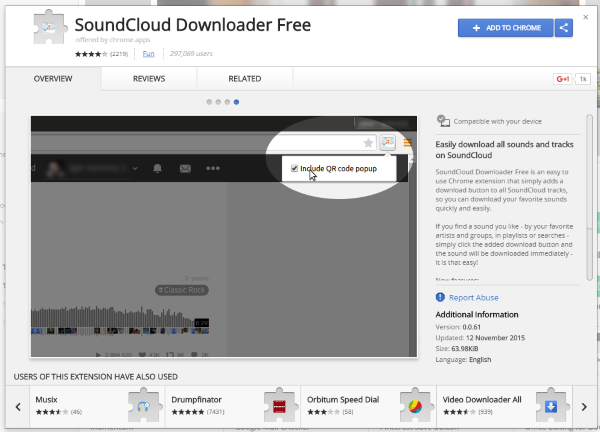
Task: Click the 297,069 users text
Action: point(191,54)
